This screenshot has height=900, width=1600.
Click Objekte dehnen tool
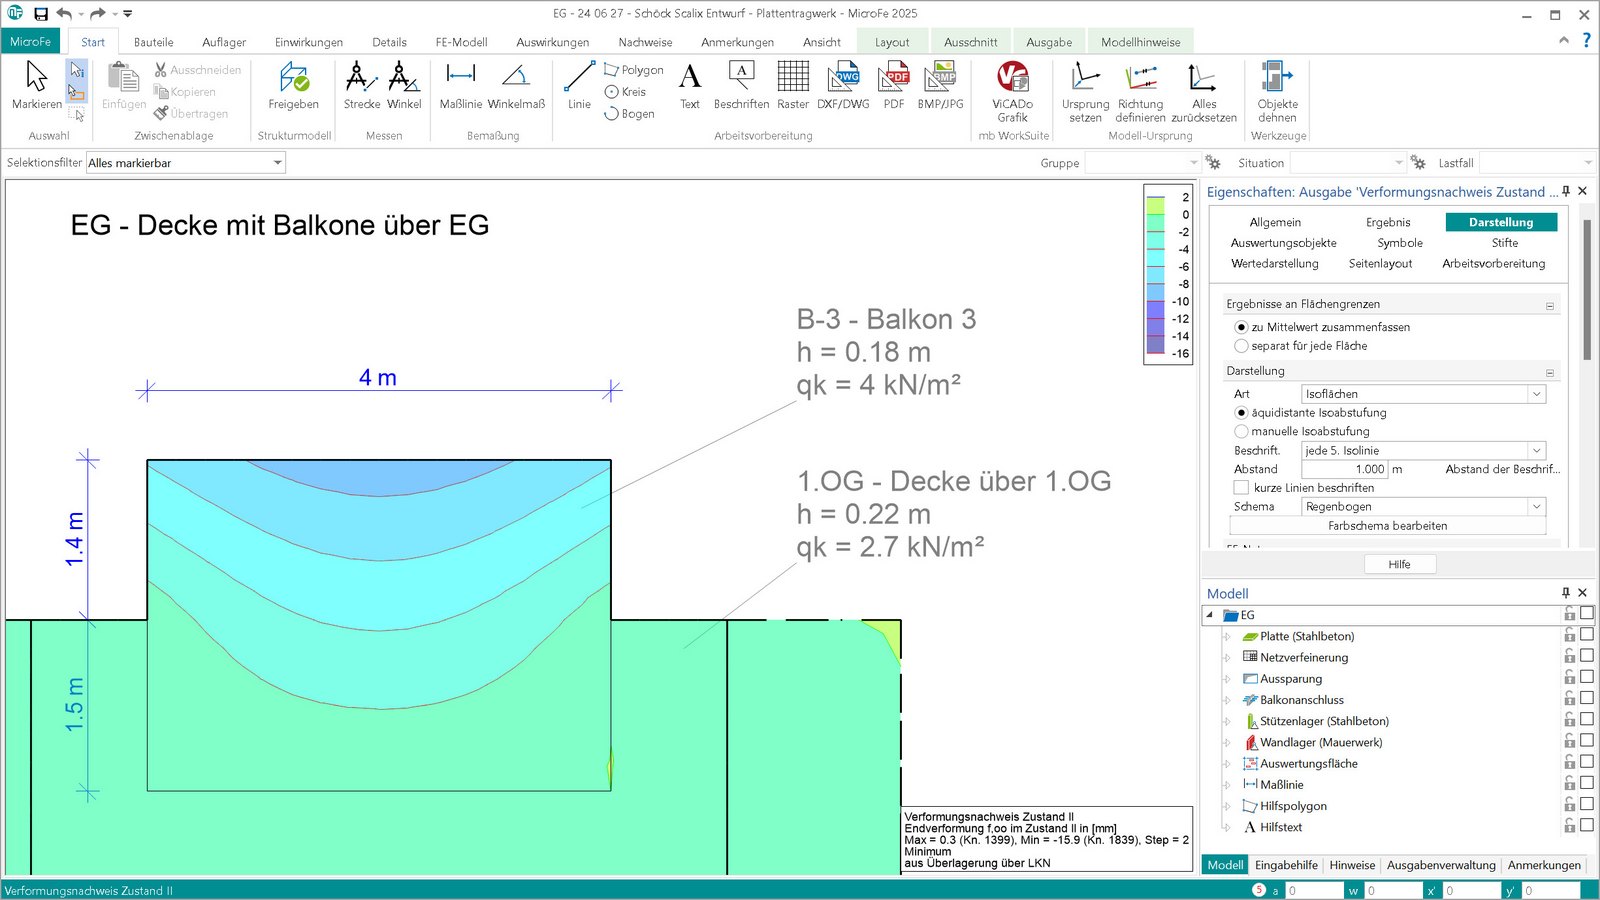tap(1277, 91)
